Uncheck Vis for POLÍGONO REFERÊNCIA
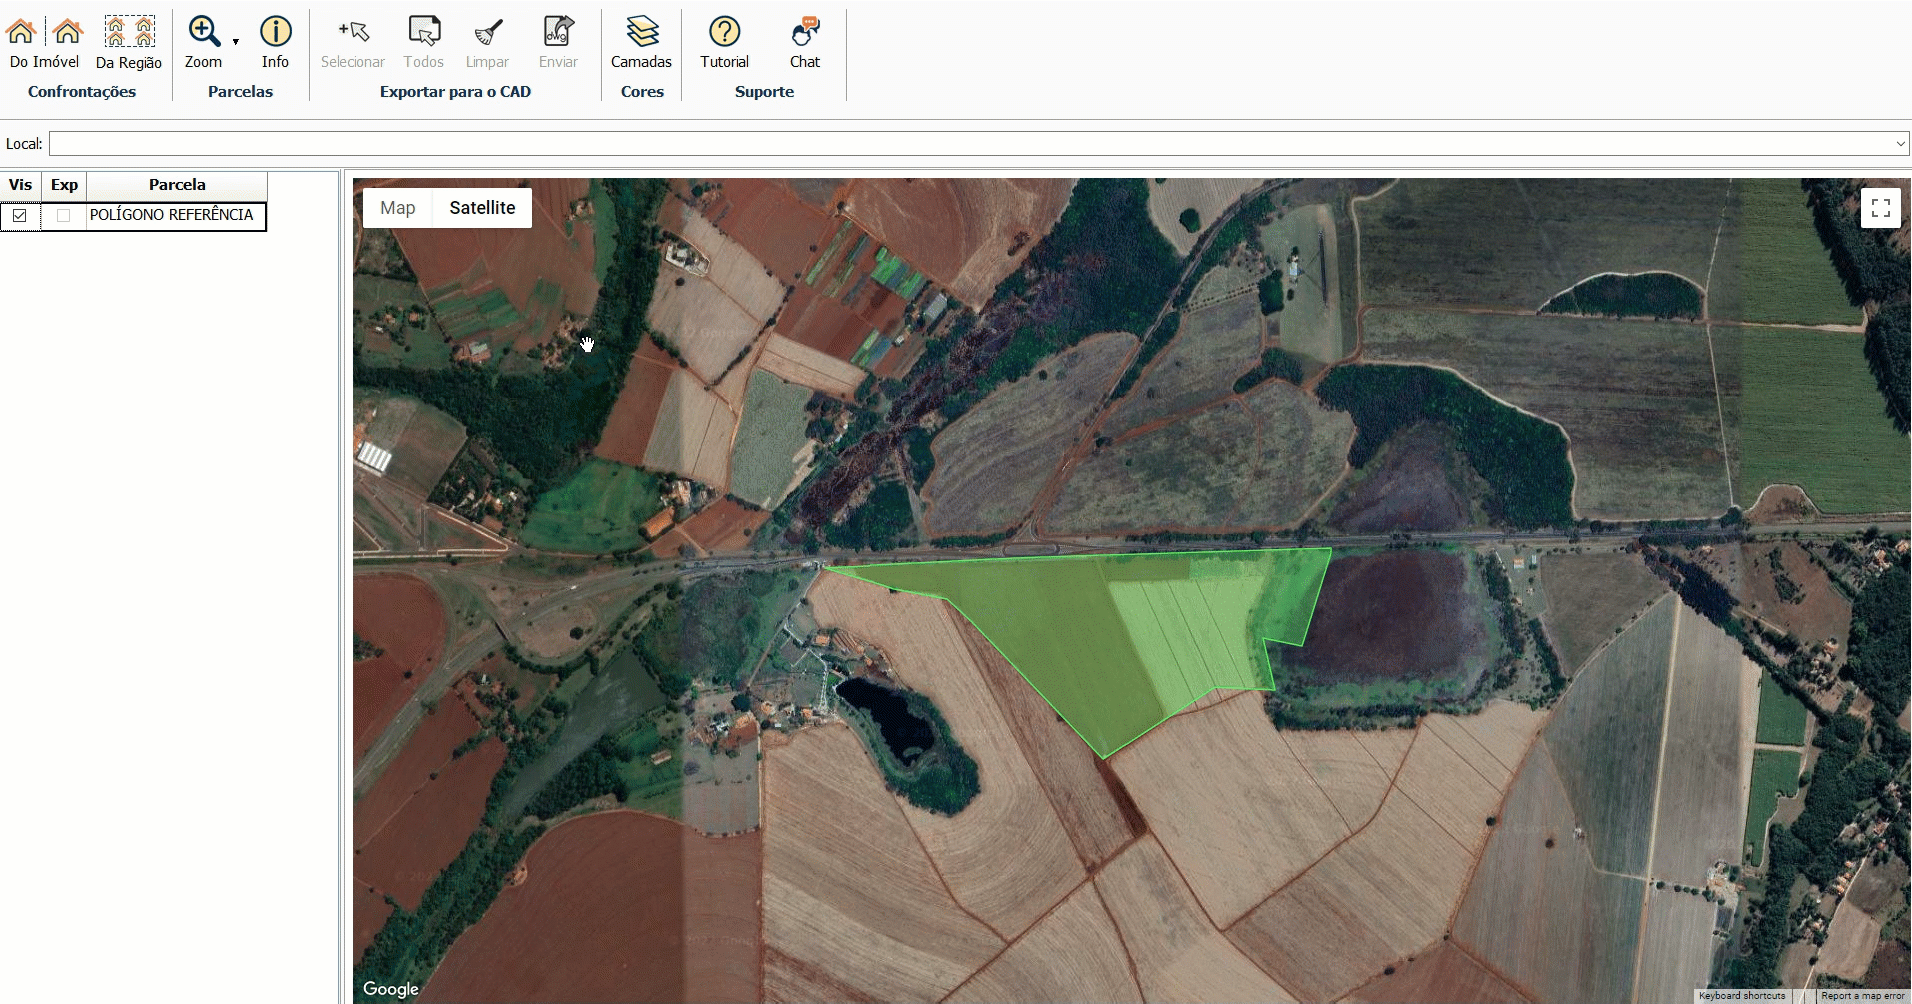The image size is (1912, 1004). (x=20, y=216)
